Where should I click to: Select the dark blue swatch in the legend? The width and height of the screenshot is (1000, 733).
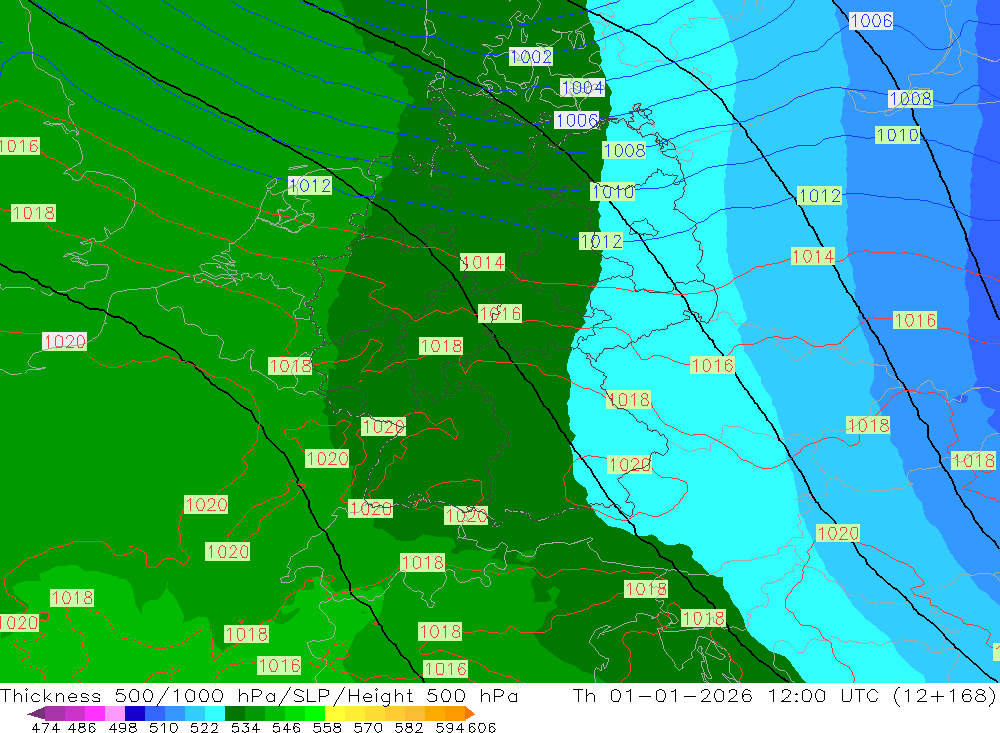pyautogui.click(x=135, y=713)
